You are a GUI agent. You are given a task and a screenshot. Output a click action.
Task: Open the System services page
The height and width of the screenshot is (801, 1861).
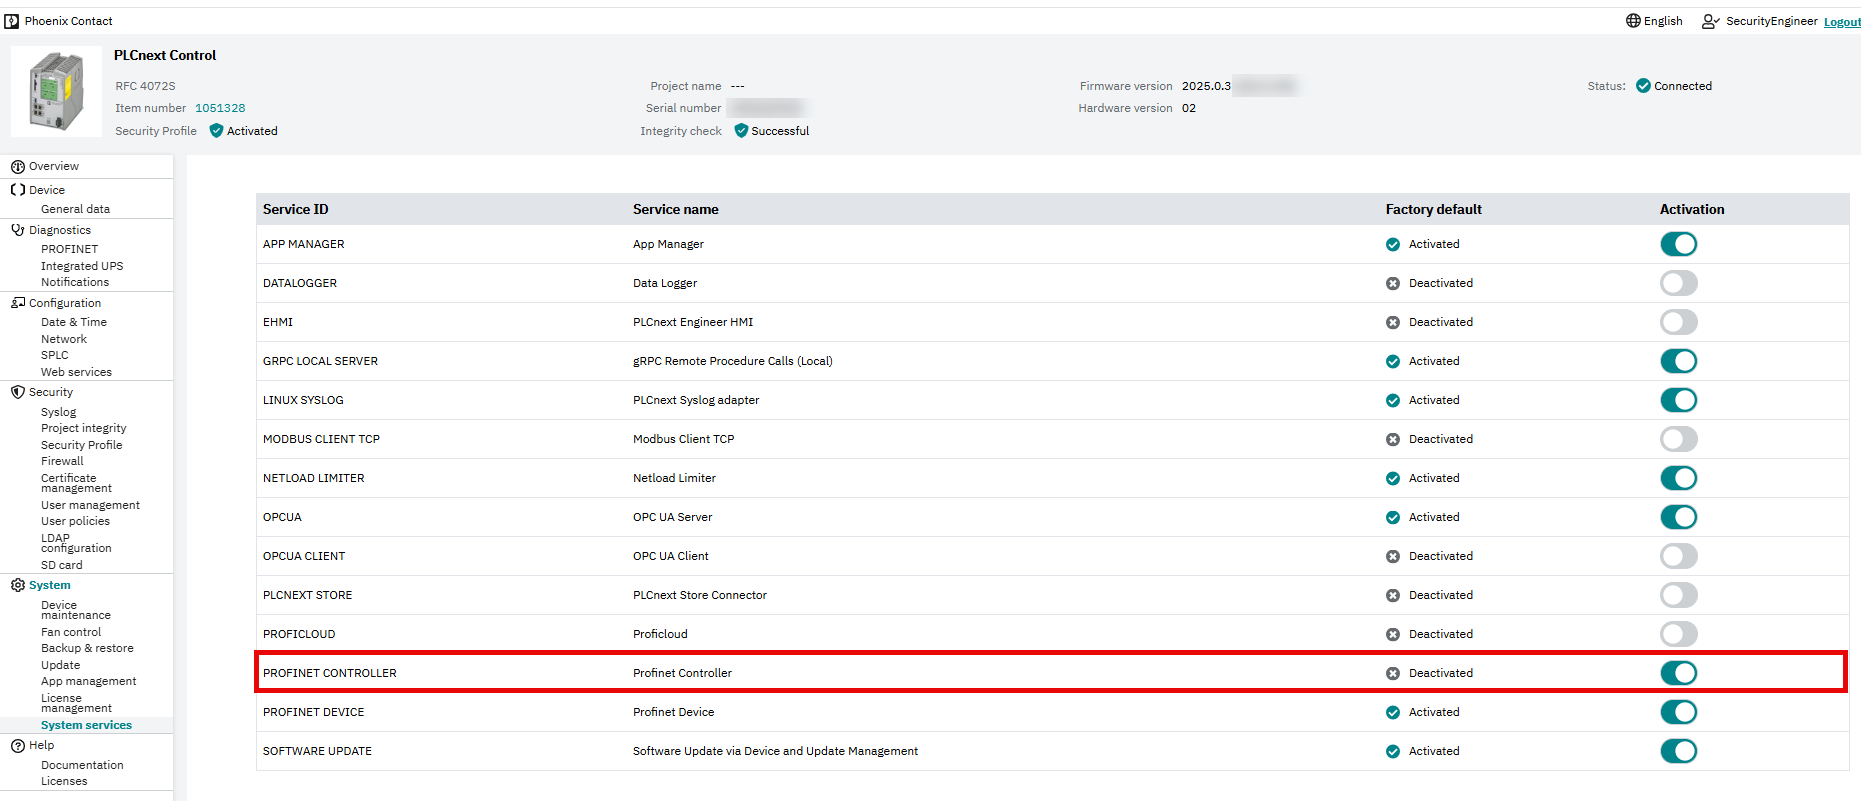[86, 725]
